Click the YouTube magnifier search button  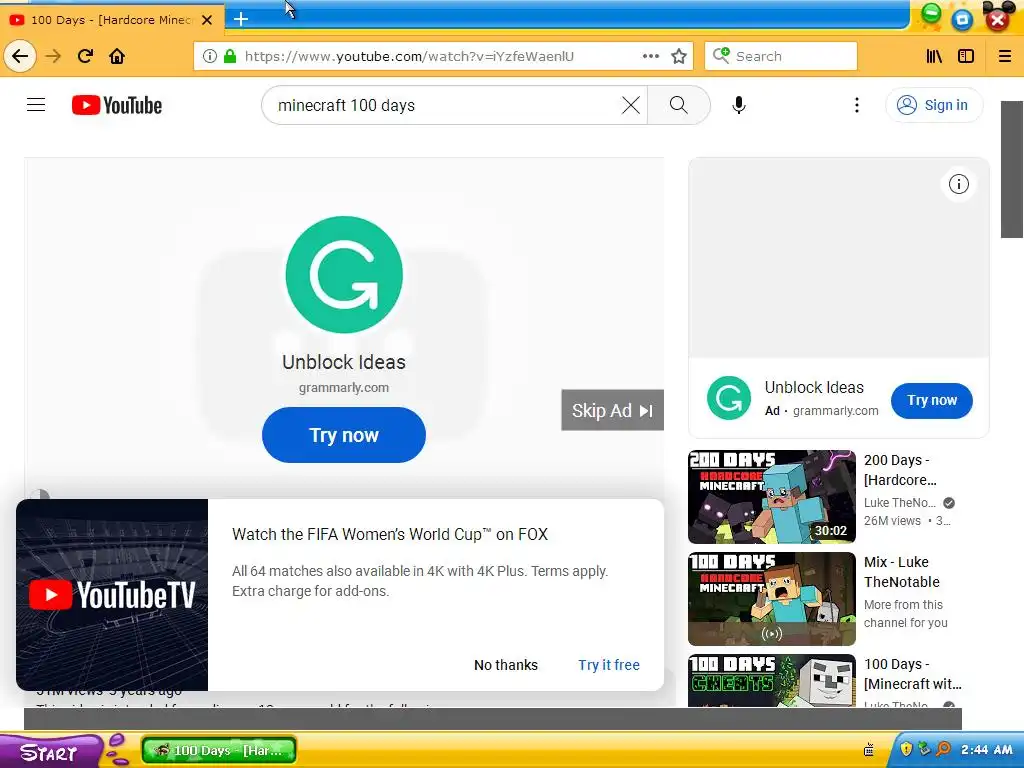tap(679, 105)
